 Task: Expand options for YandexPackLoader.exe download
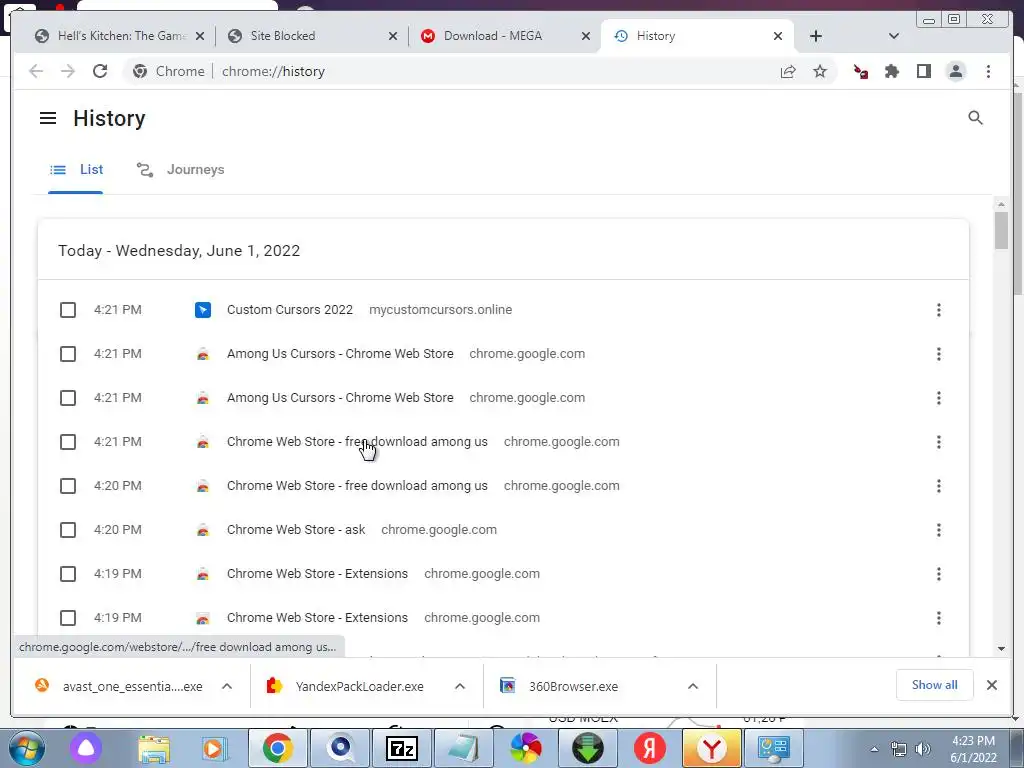click(460, 686)
